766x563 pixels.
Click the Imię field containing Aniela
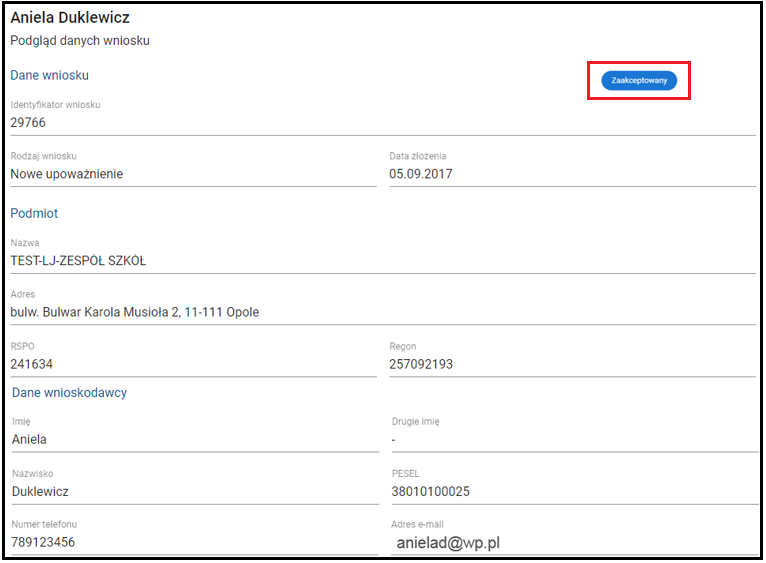194,439
